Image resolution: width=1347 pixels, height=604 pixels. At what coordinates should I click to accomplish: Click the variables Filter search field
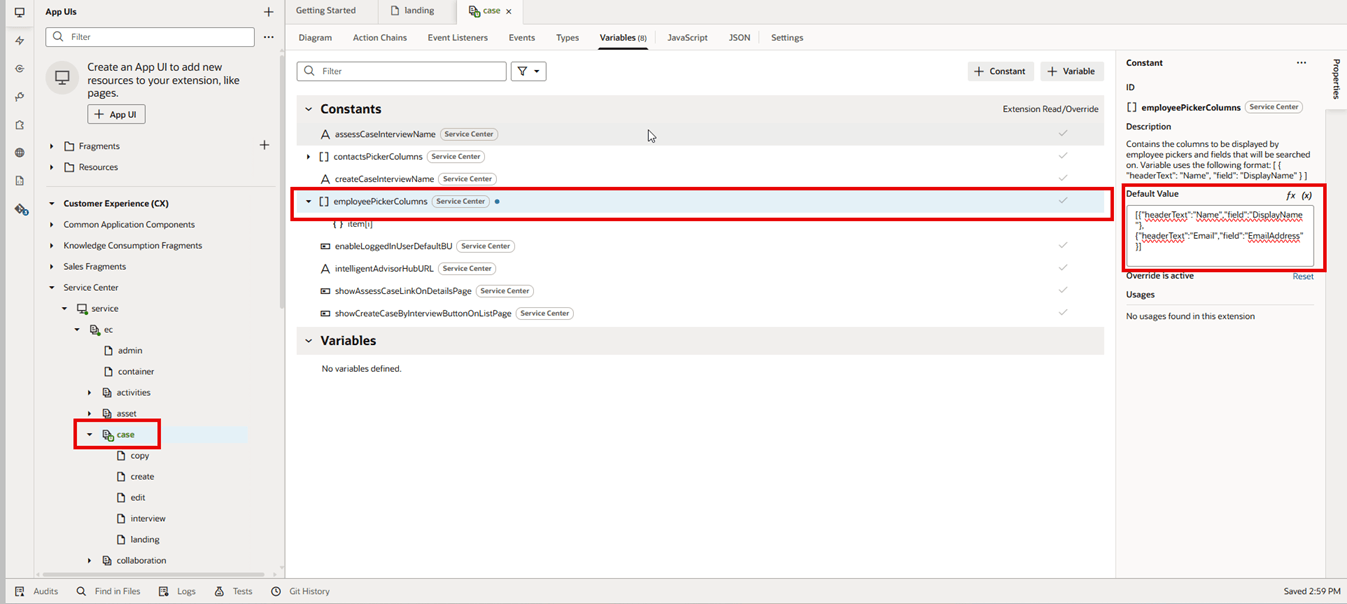(401, 71)
